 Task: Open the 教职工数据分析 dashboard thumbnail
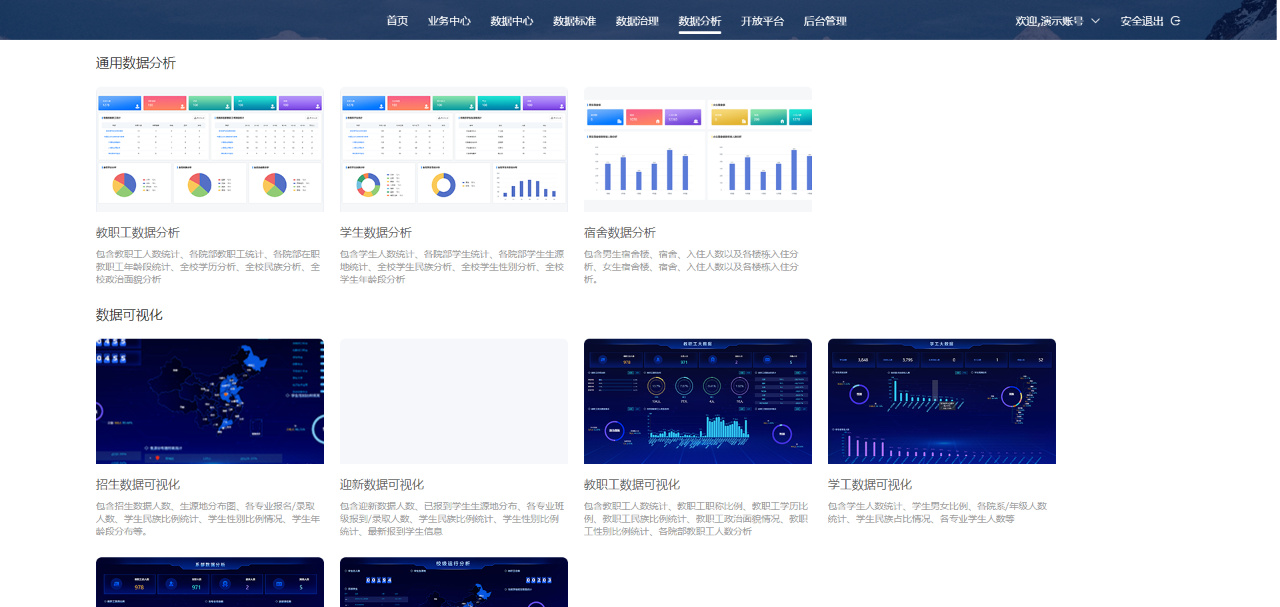(210, 149)
